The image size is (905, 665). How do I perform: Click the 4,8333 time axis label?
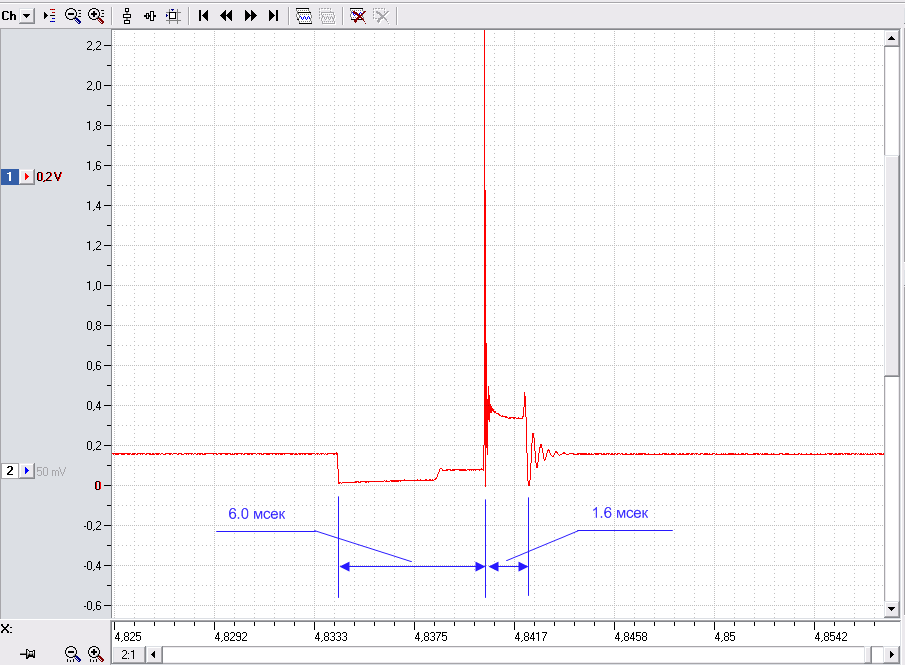[331, 637]
